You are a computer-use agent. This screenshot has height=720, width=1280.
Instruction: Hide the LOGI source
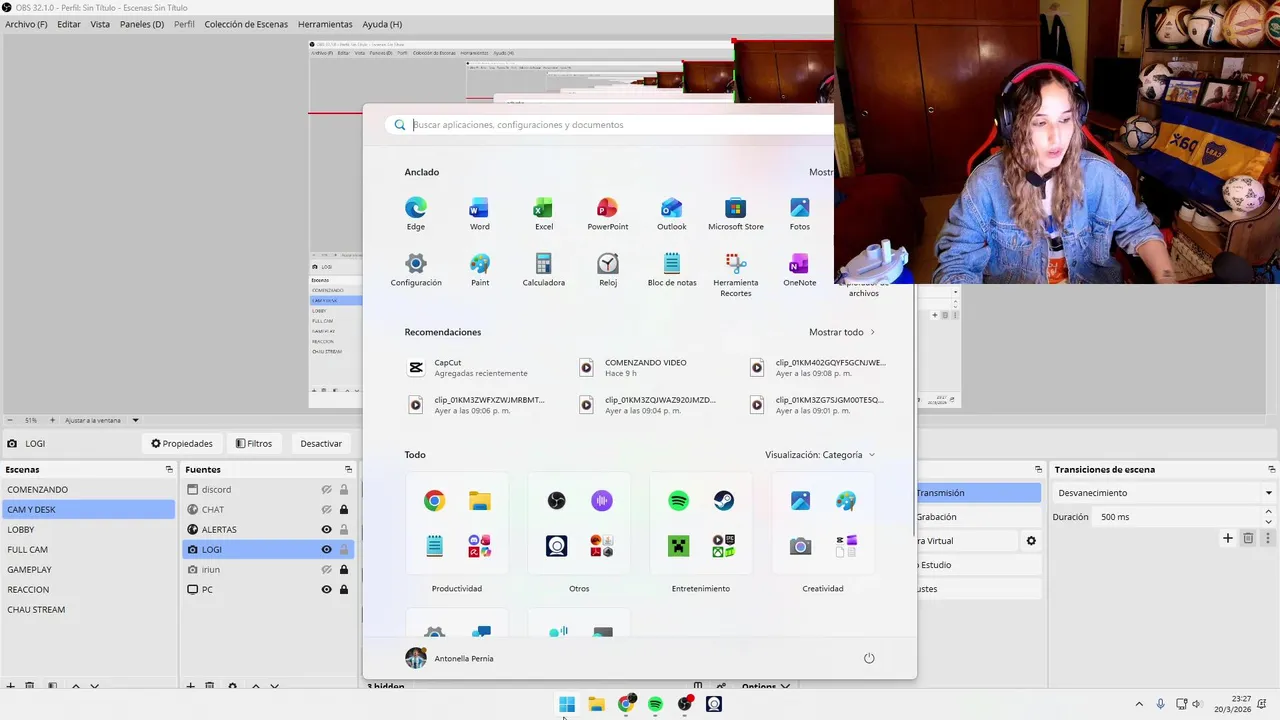pos(326,550)
